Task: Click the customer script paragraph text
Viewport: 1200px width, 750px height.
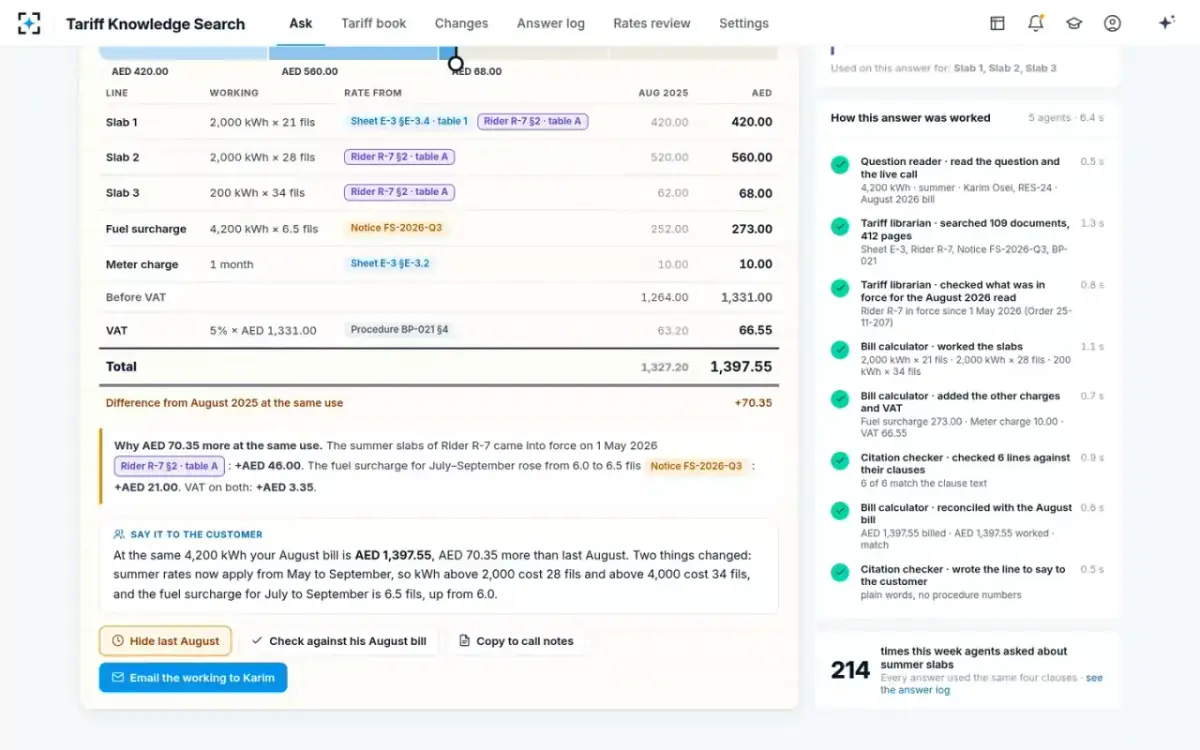Action: pyautogui.click(x=432, y=574)
